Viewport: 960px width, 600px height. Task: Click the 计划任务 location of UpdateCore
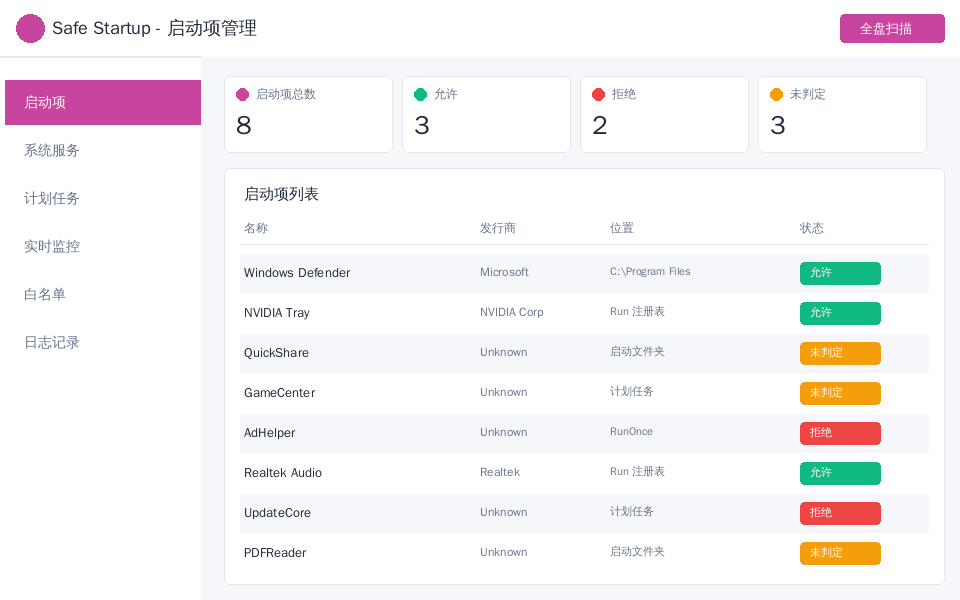pyautogui.click(x=632, y=511)
